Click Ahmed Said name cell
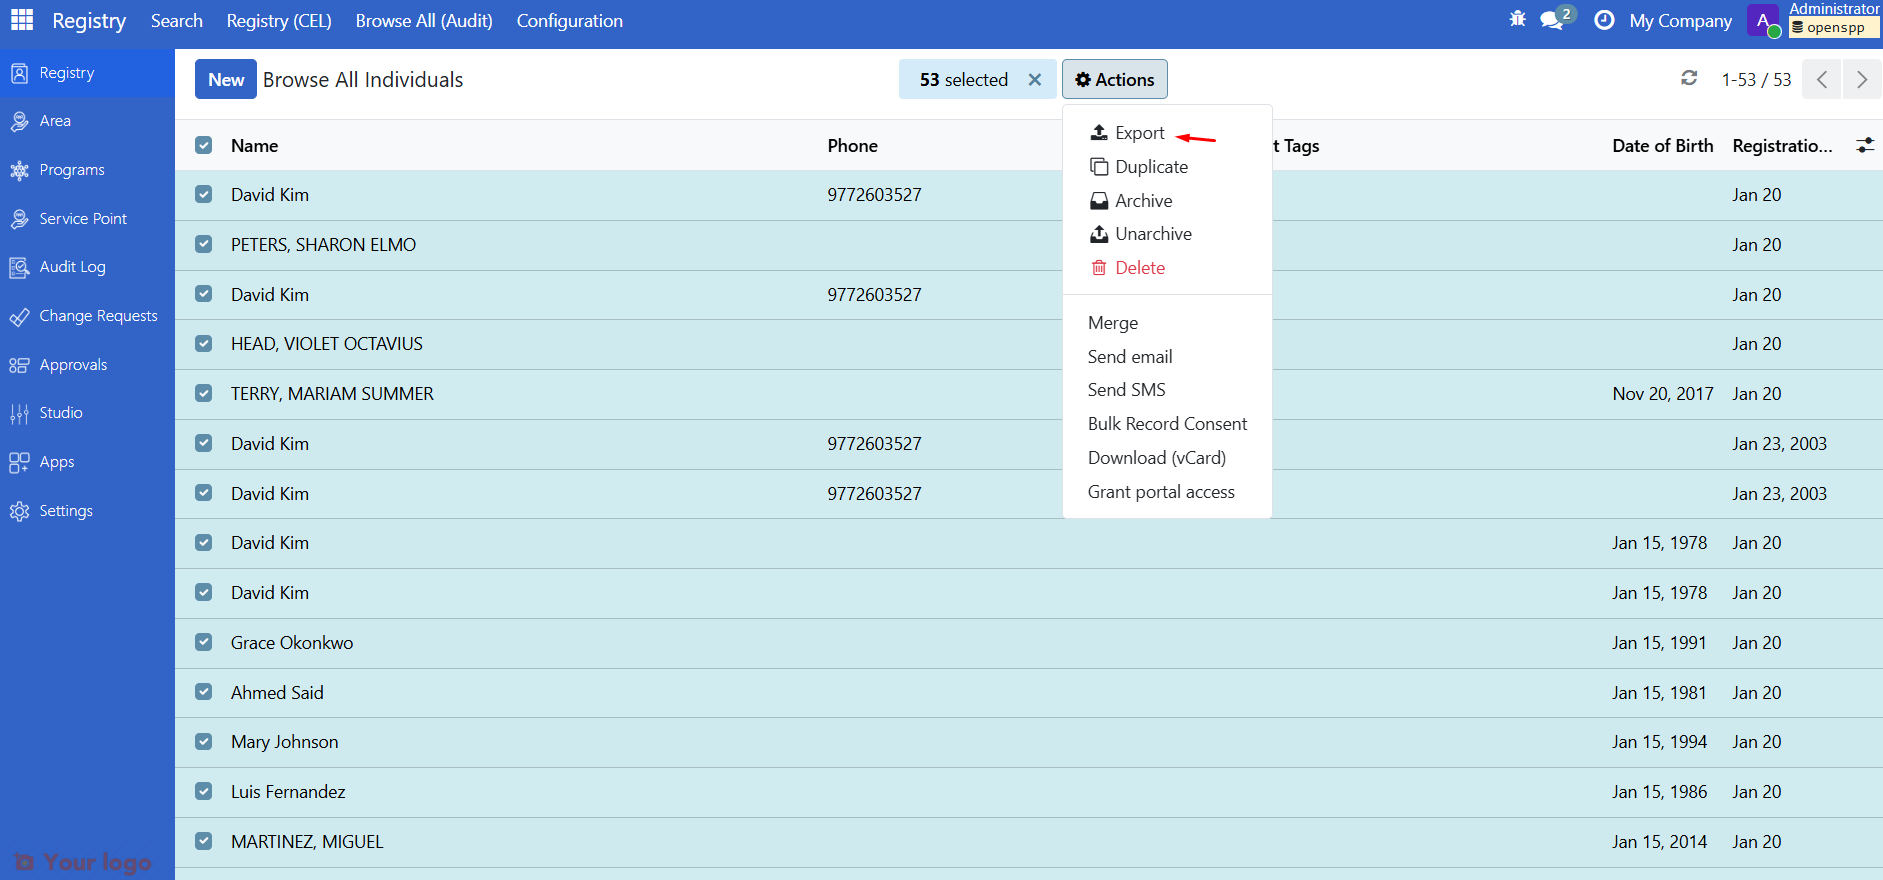Screen dimensions: 1883x880 click(x=277, y=692)
